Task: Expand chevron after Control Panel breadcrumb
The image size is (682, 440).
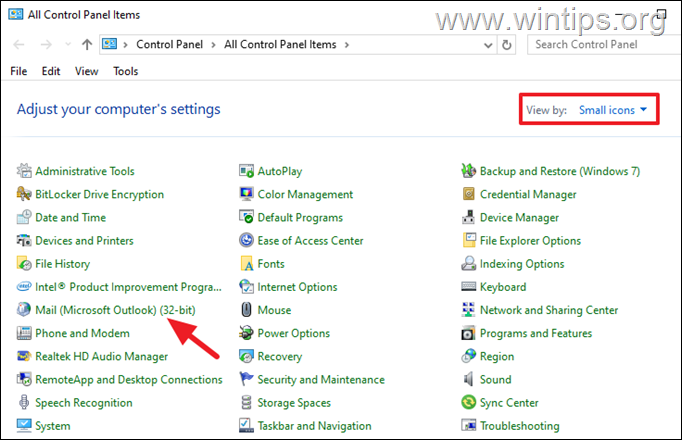Action: [213, 45]
